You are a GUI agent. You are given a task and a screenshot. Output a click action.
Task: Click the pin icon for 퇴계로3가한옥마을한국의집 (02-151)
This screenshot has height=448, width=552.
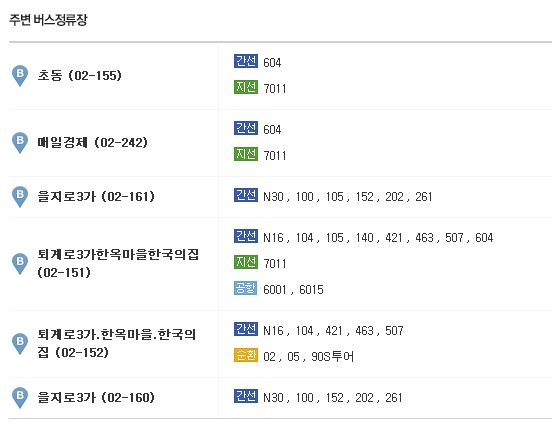click(20, 263)
